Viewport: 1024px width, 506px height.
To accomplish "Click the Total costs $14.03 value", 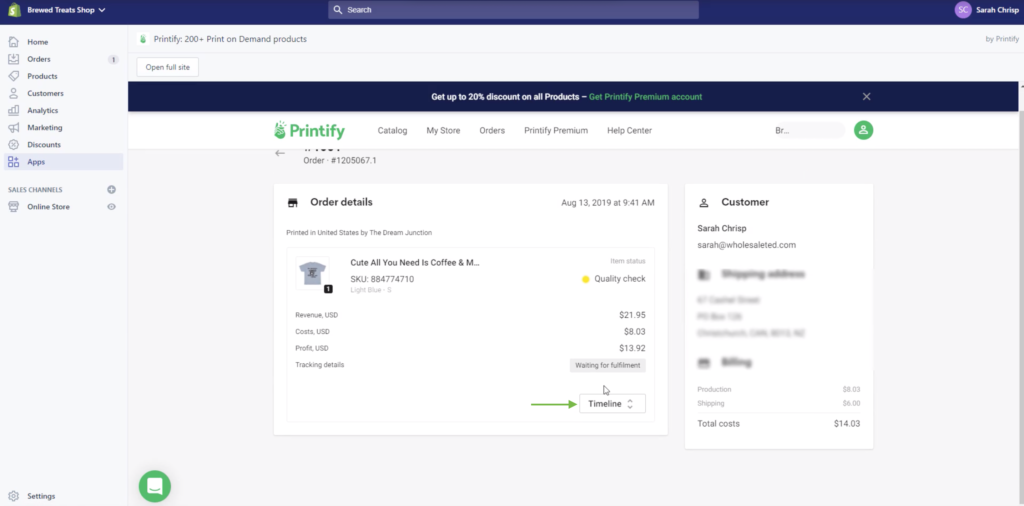I will click(x=847, y=424).
